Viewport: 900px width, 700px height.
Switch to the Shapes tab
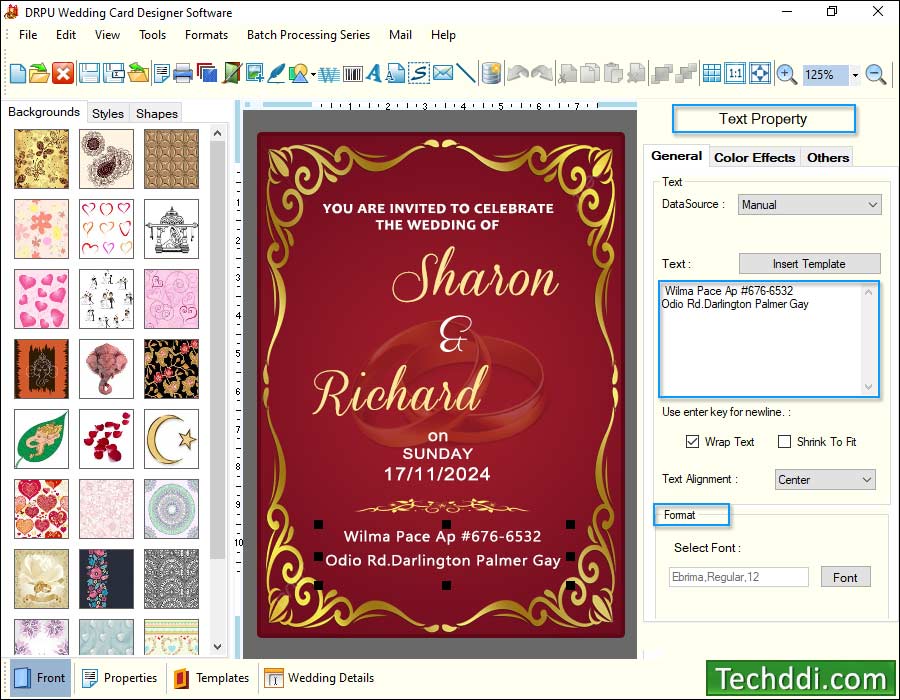(x=157, y=114)
